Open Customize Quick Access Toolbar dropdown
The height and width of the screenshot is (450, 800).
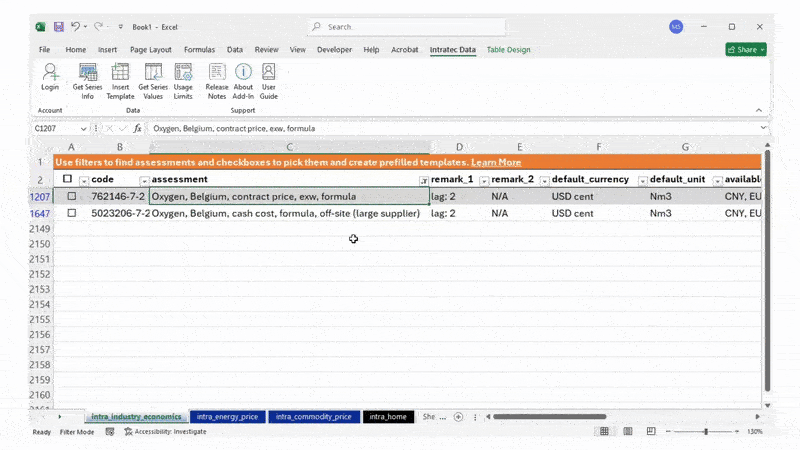point(121,27)
